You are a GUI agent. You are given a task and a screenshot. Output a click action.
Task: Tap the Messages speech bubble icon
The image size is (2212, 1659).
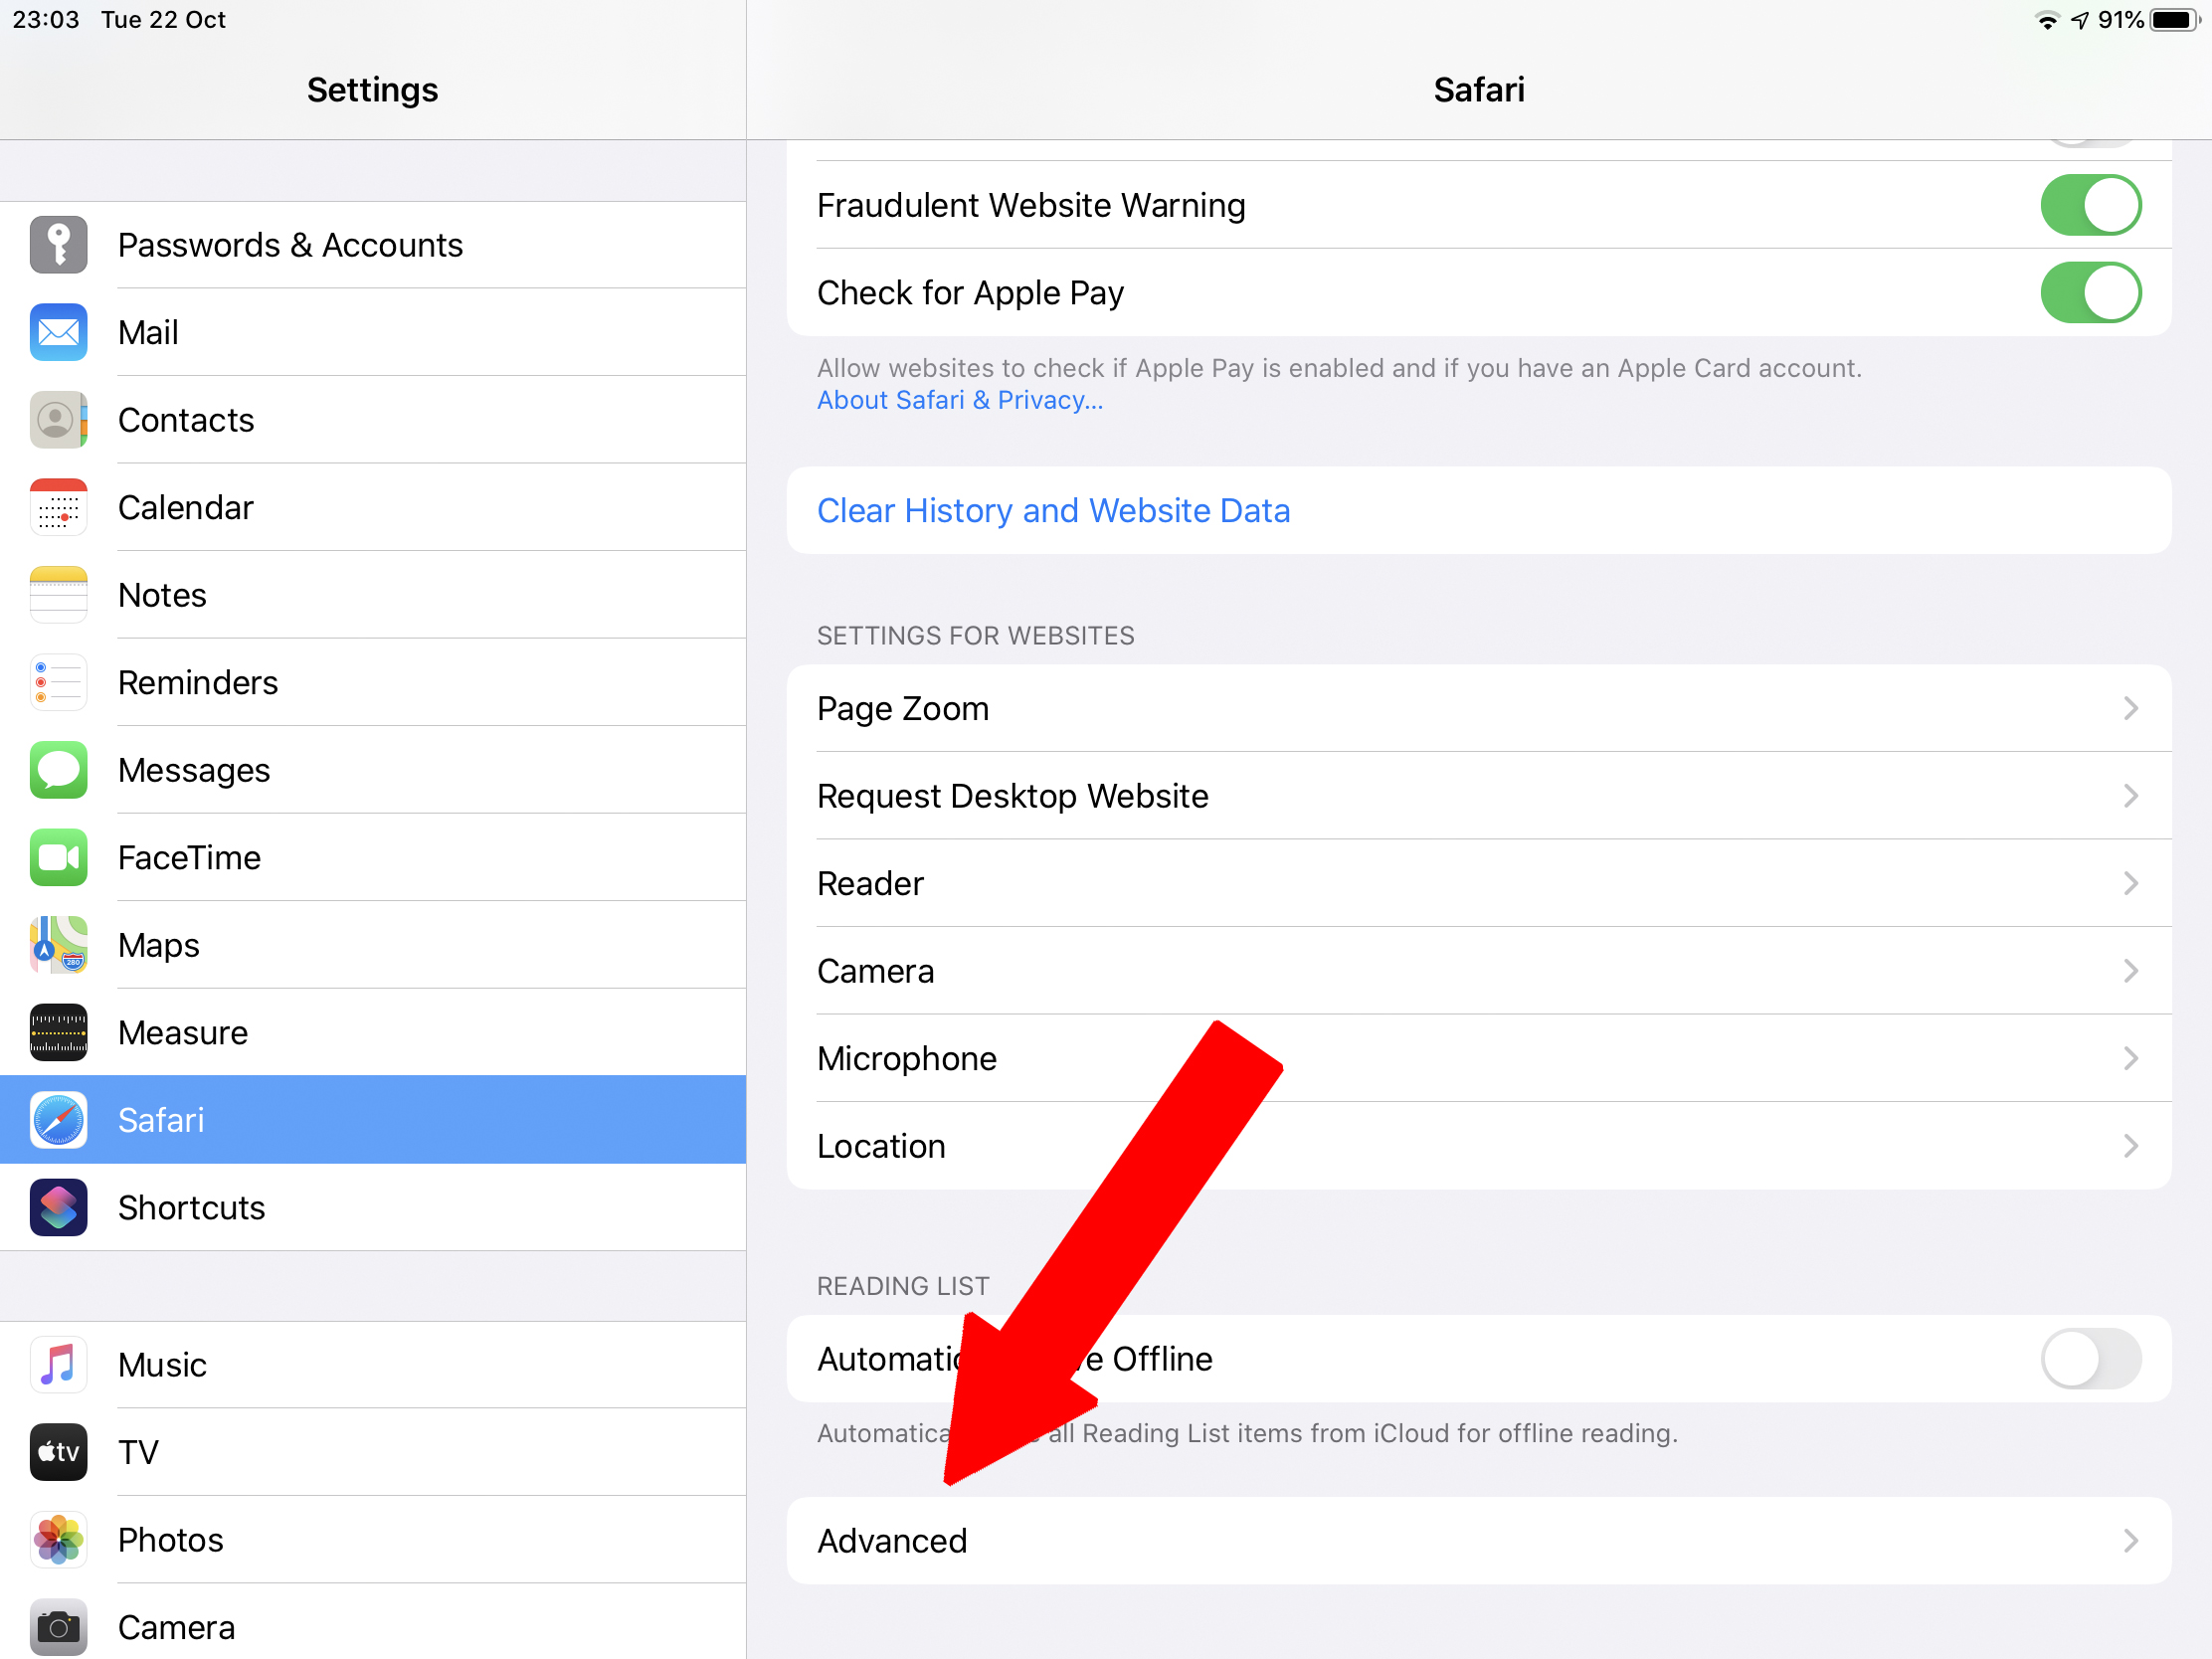pyautogui.click(x=58, y=770)
